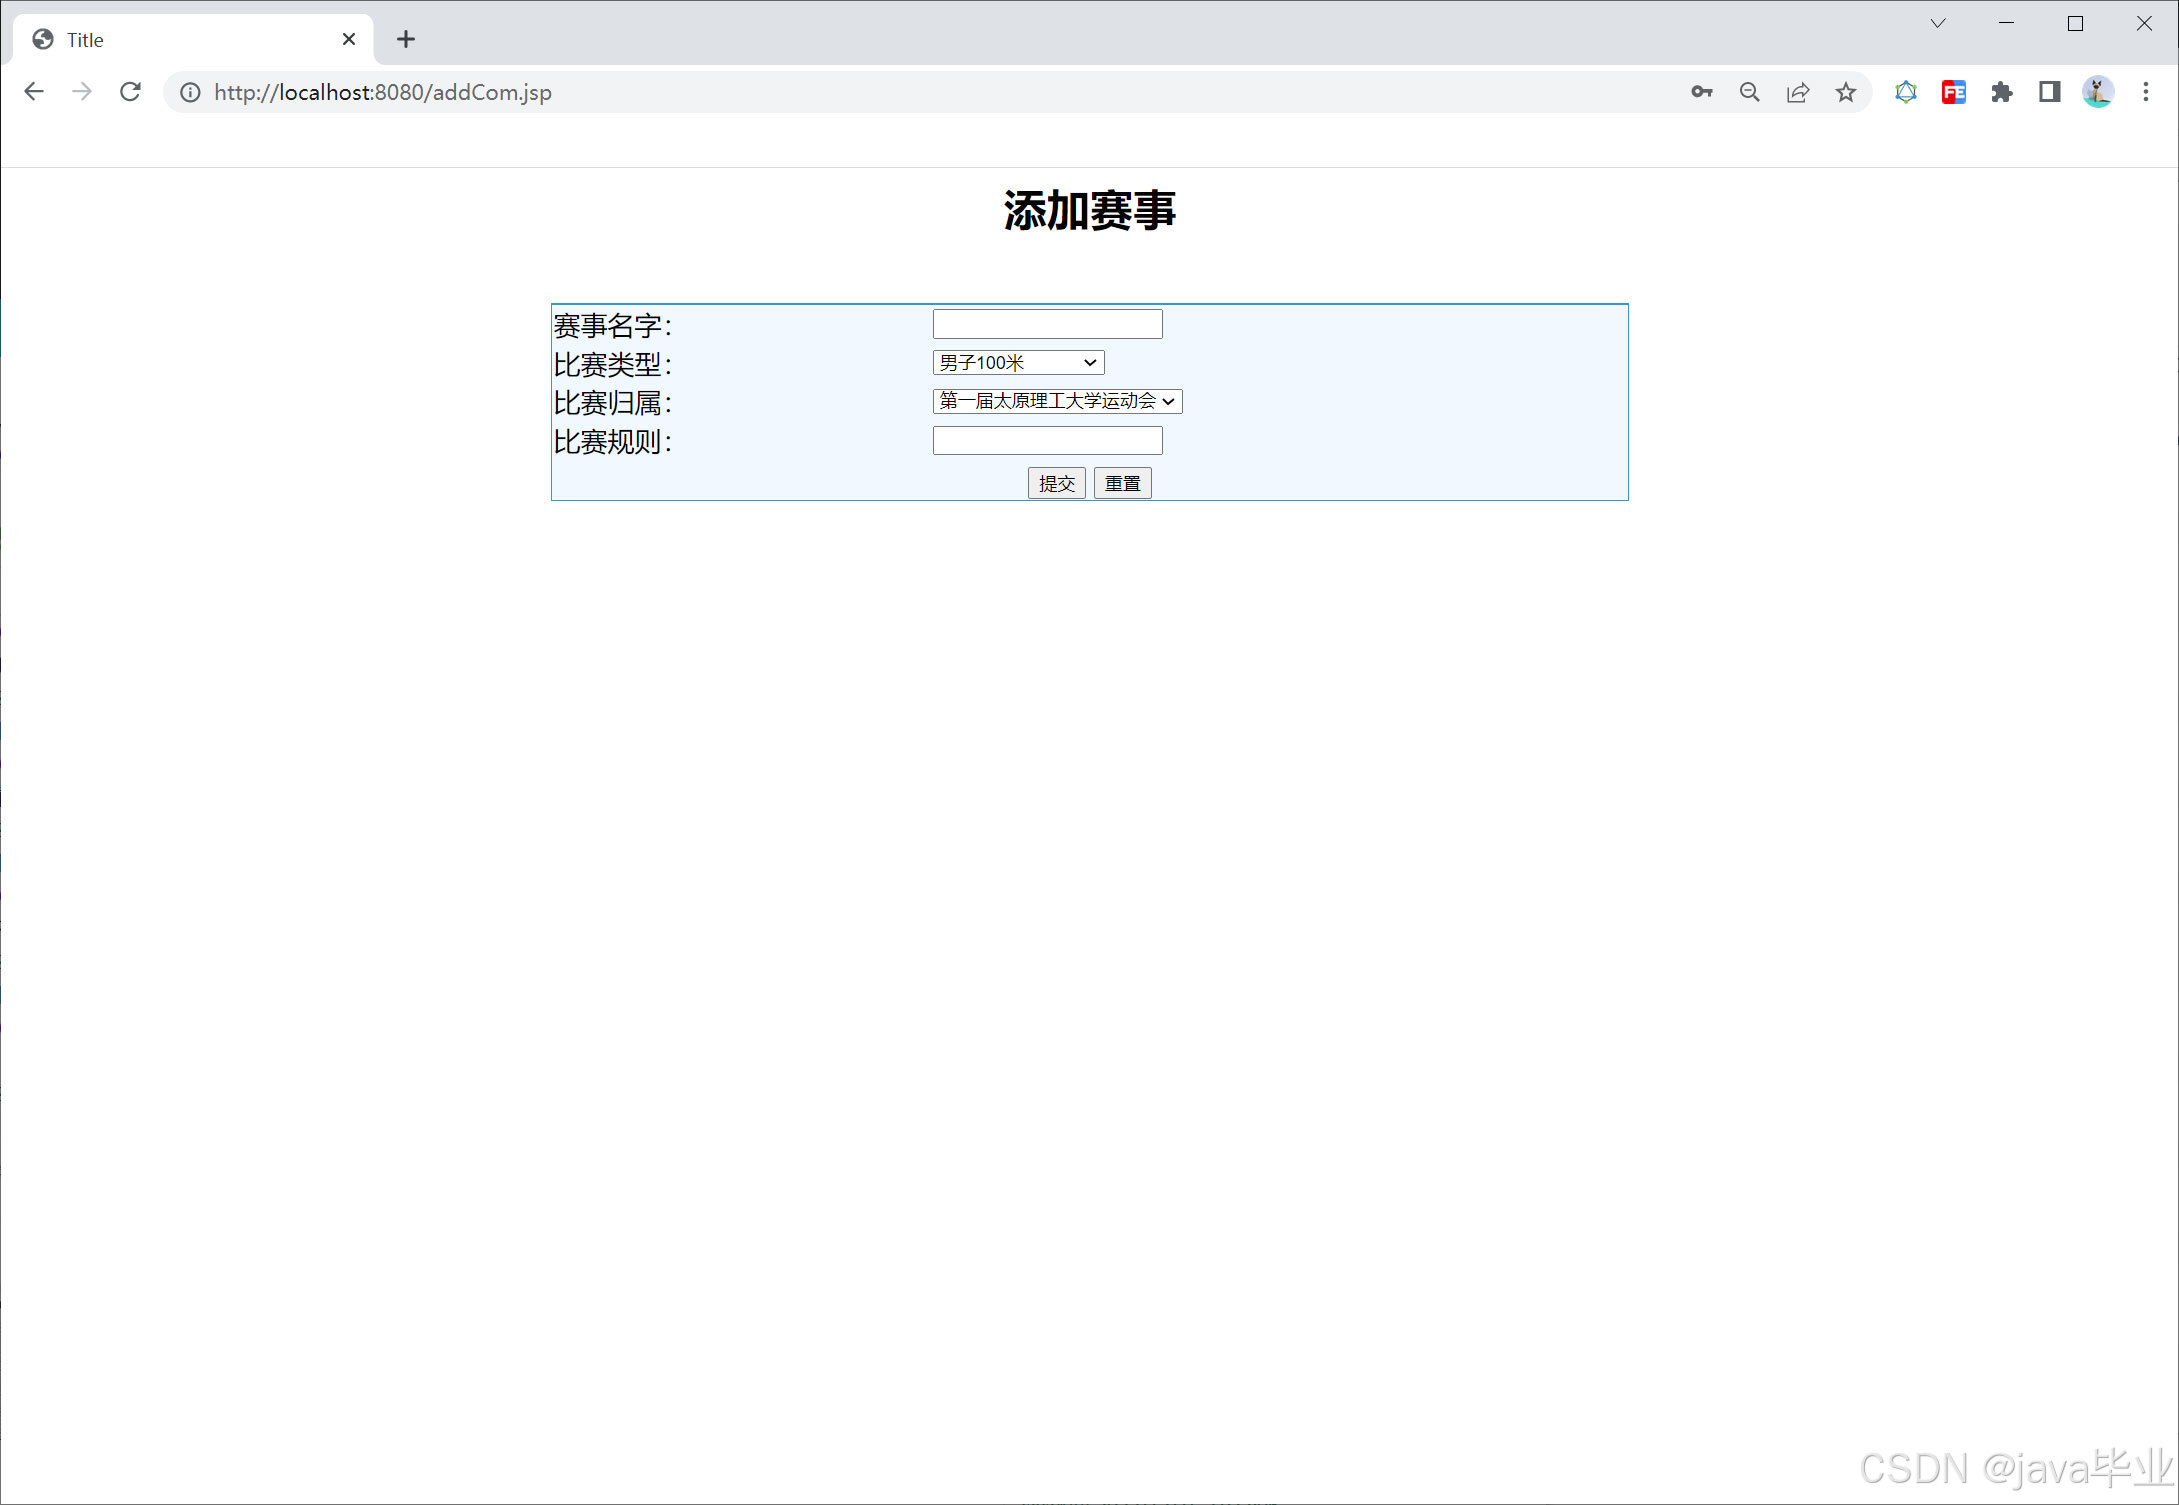Open the notification bell extension icon
Viewport: 2179px width, 1505px height.
pyautogui.click(x=1905, y=92)
